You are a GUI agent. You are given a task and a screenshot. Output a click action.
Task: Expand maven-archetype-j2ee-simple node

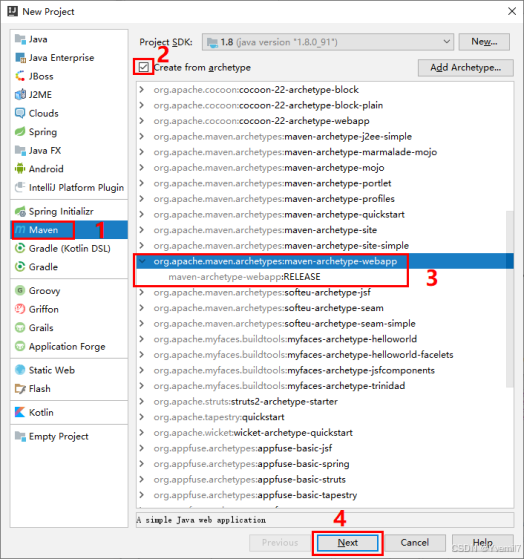[142, 136]
